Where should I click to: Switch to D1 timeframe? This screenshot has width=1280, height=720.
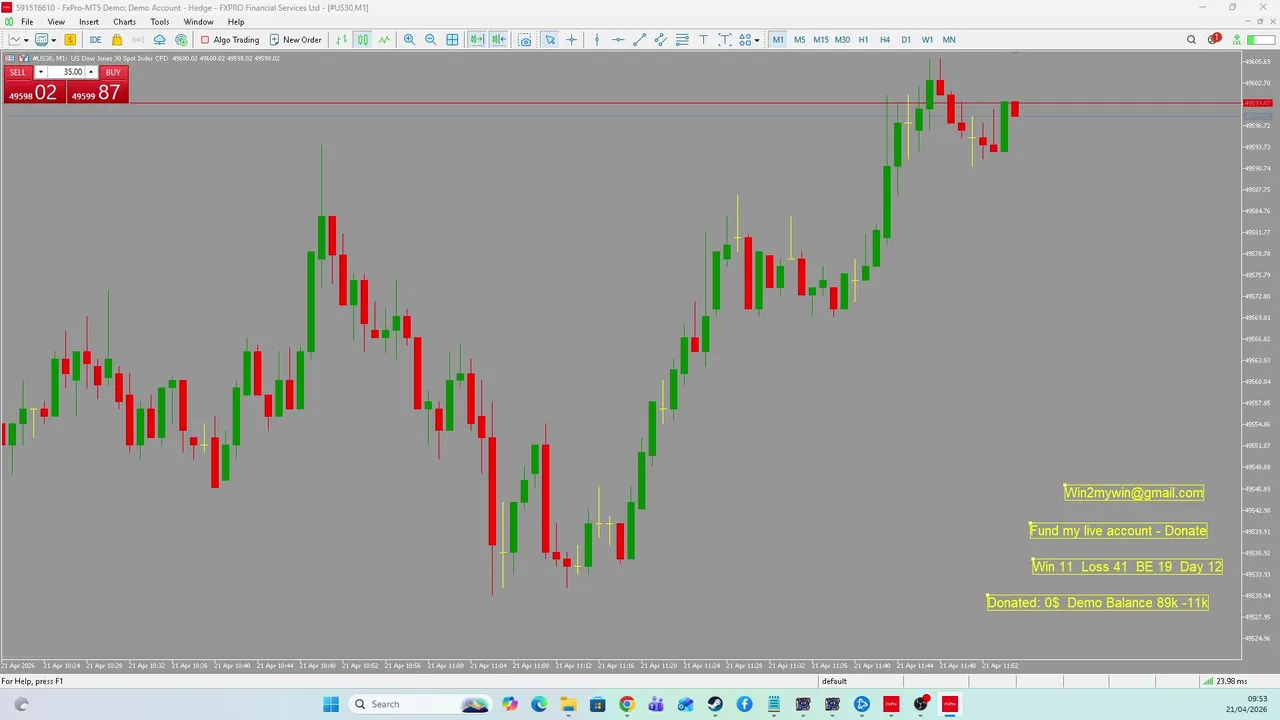906,40
